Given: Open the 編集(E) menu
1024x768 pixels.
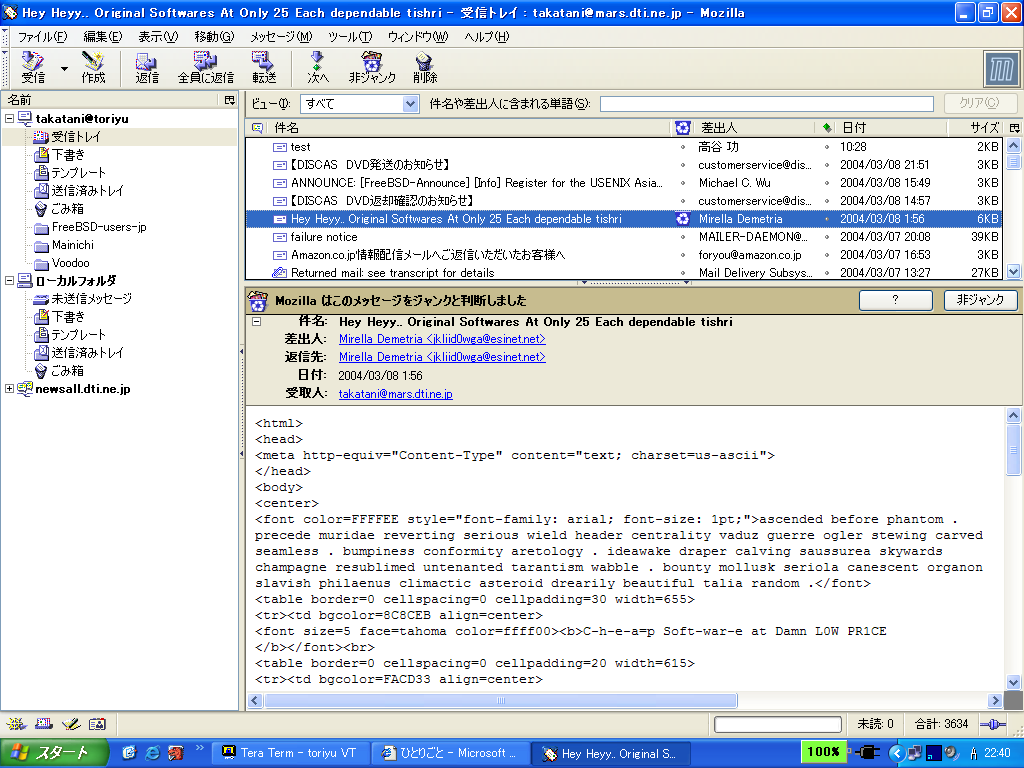Looking at the screenshot, I should [103, 37].
